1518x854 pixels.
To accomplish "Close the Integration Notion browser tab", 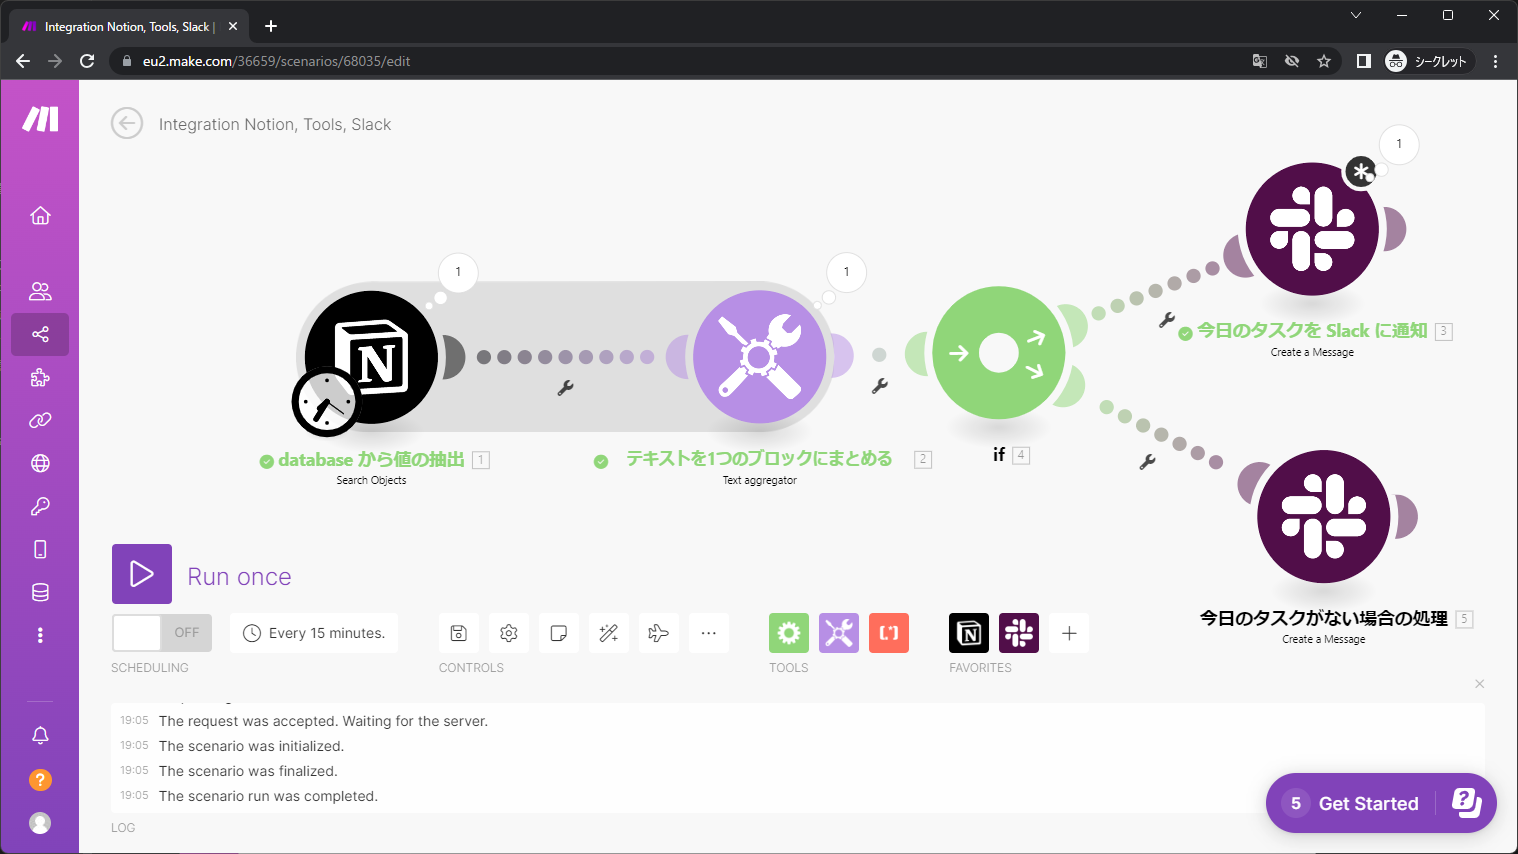I will point(233,26).
